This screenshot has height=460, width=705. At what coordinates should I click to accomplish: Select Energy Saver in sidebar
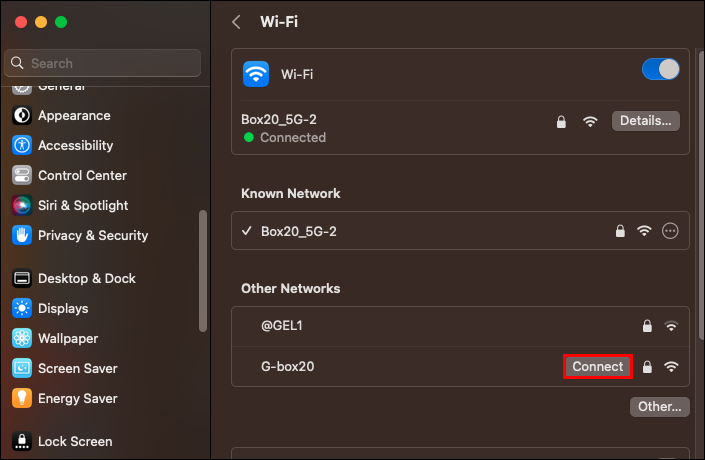coord(79,399)
